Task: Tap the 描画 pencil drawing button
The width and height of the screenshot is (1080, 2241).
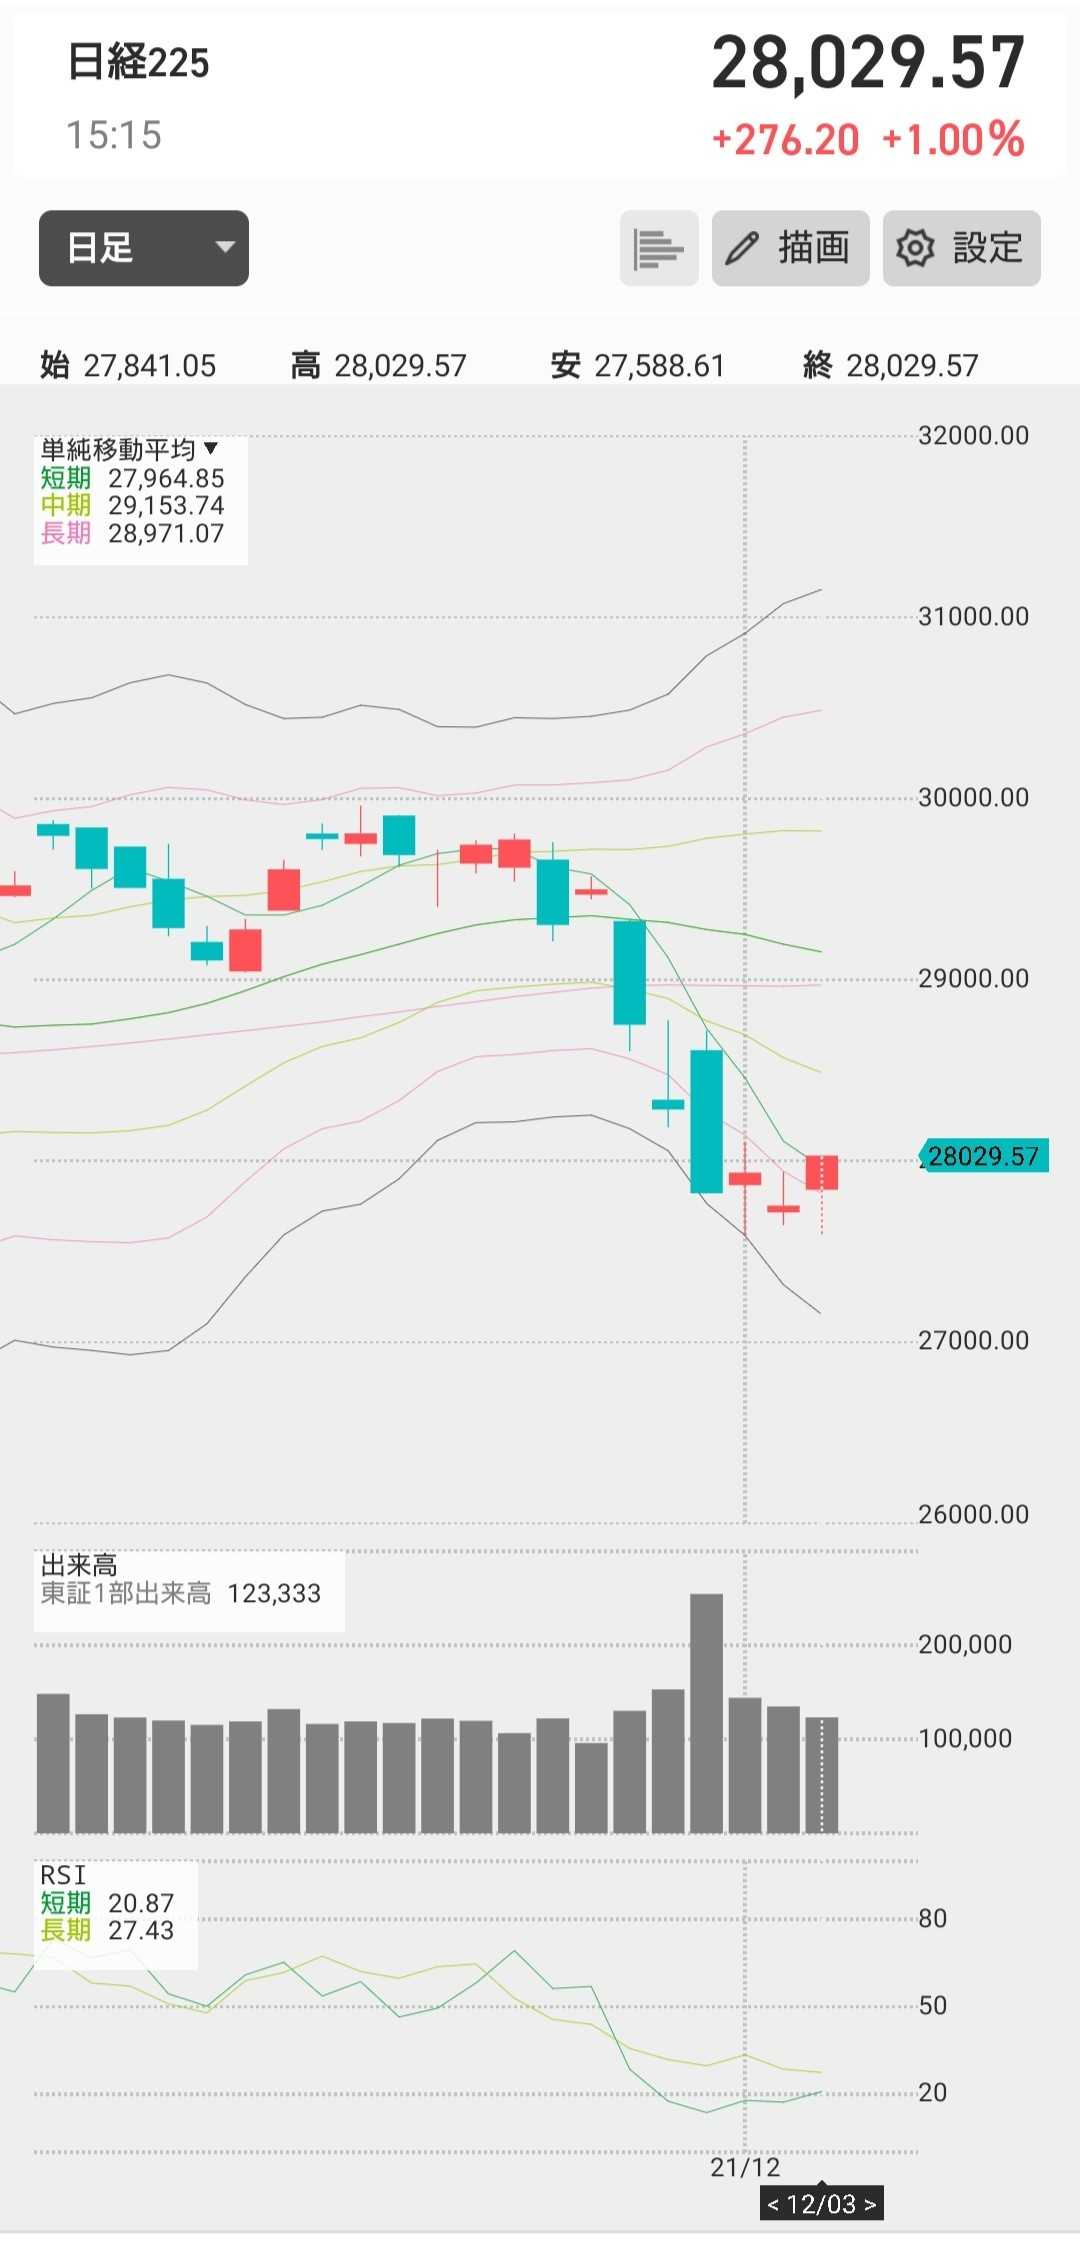Action: (790, 248)
